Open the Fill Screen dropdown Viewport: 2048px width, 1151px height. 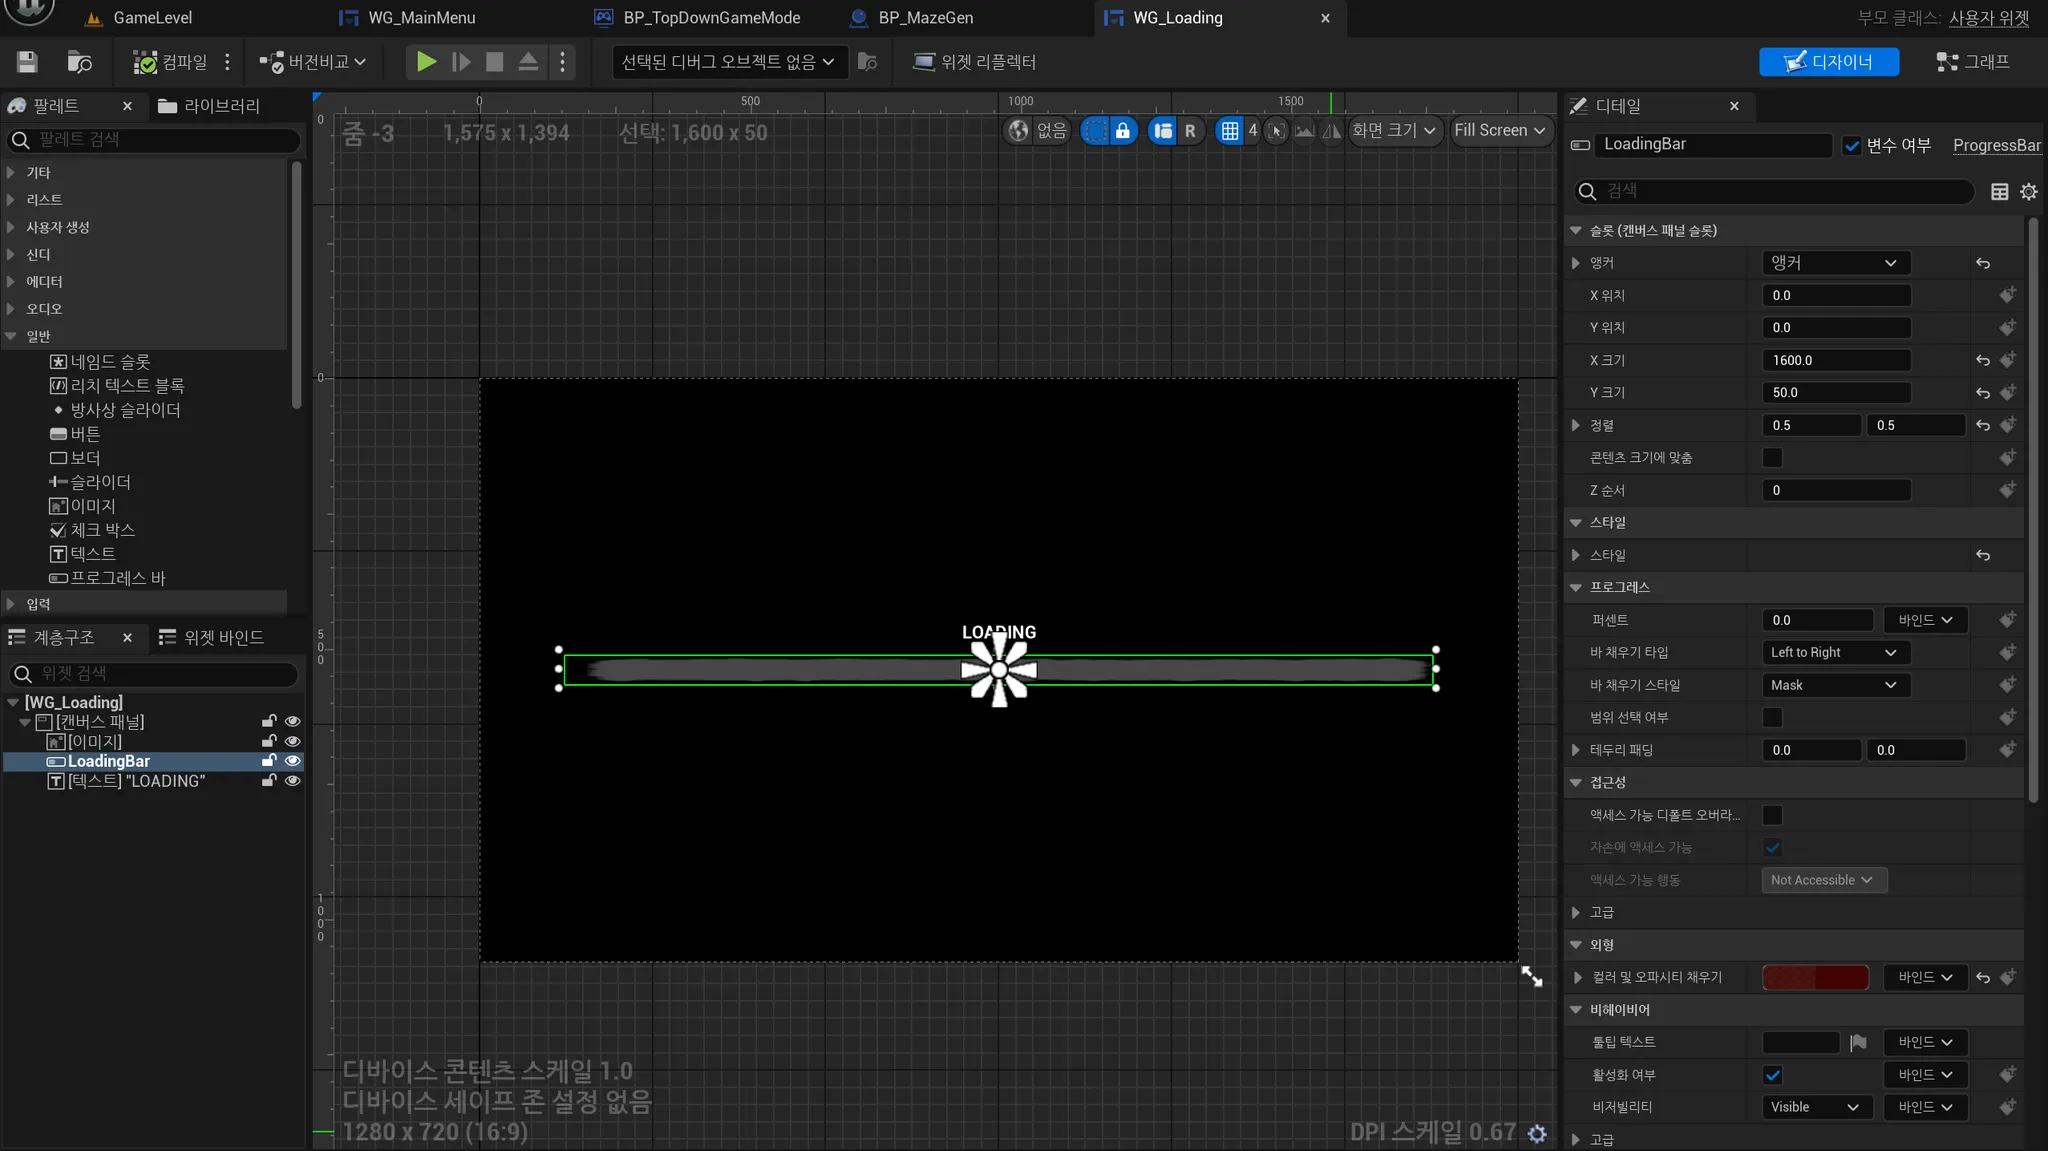coord(1499,131)
